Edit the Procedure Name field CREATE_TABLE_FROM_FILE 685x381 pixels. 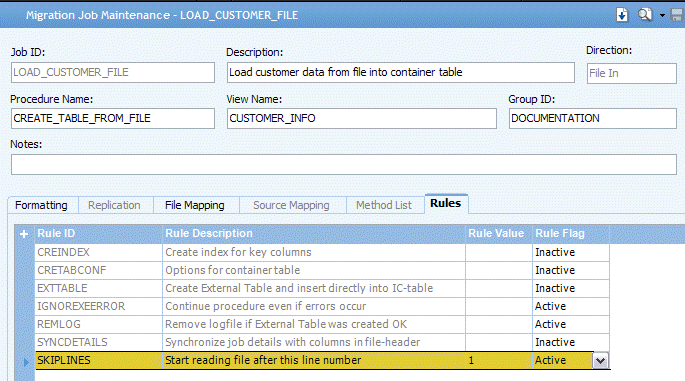113,118
